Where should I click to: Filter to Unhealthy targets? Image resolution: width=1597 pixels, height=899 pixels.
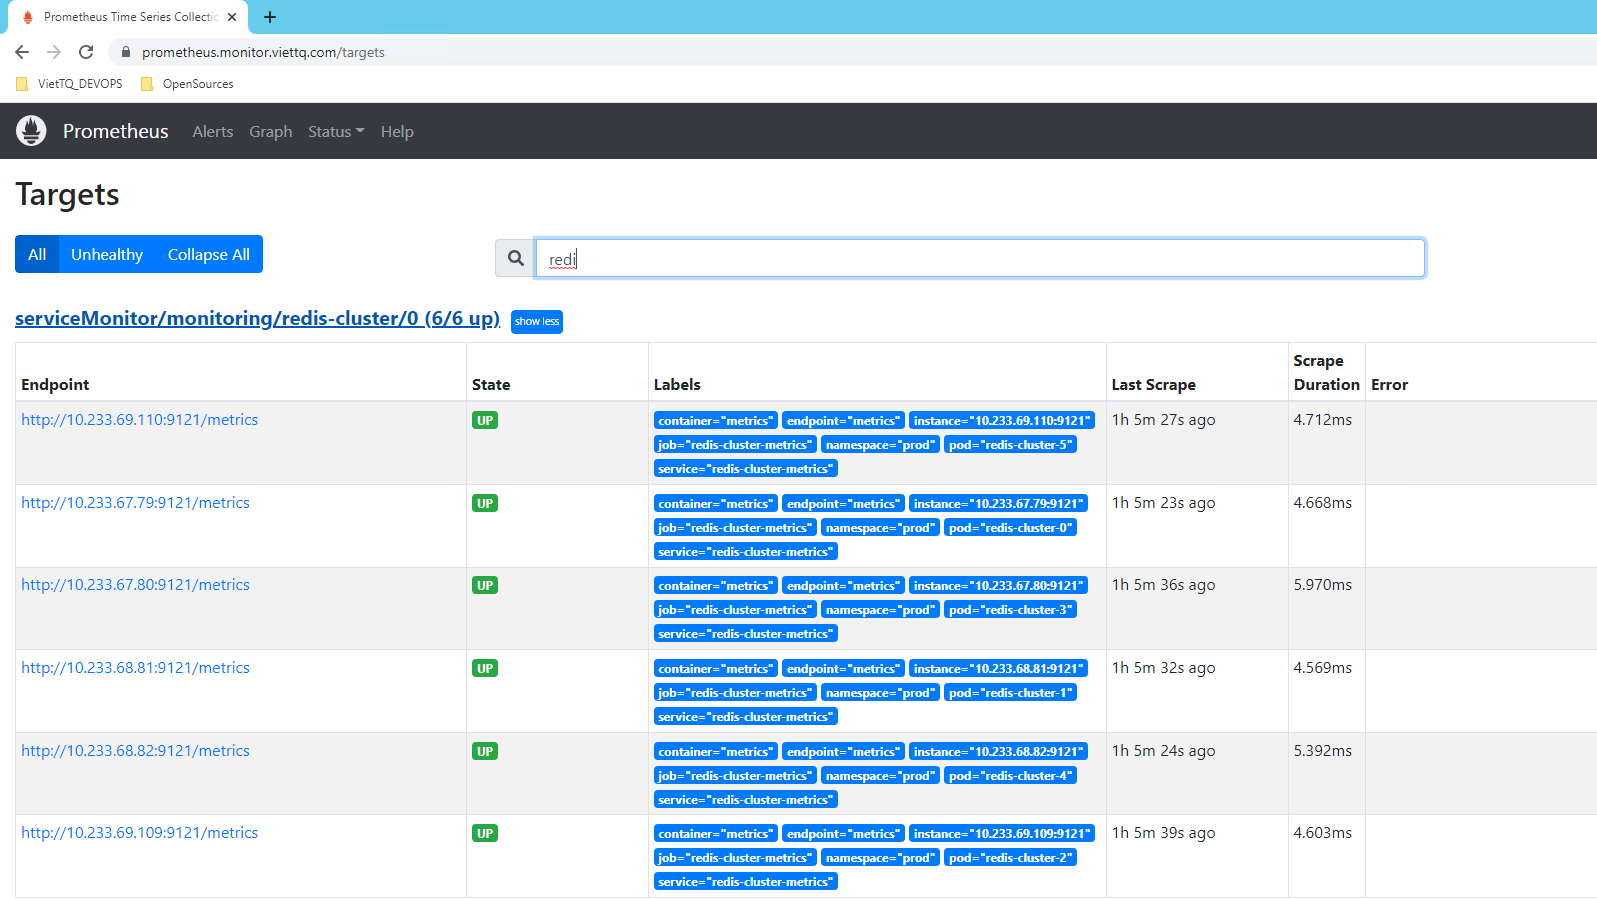tap(107, 254)
